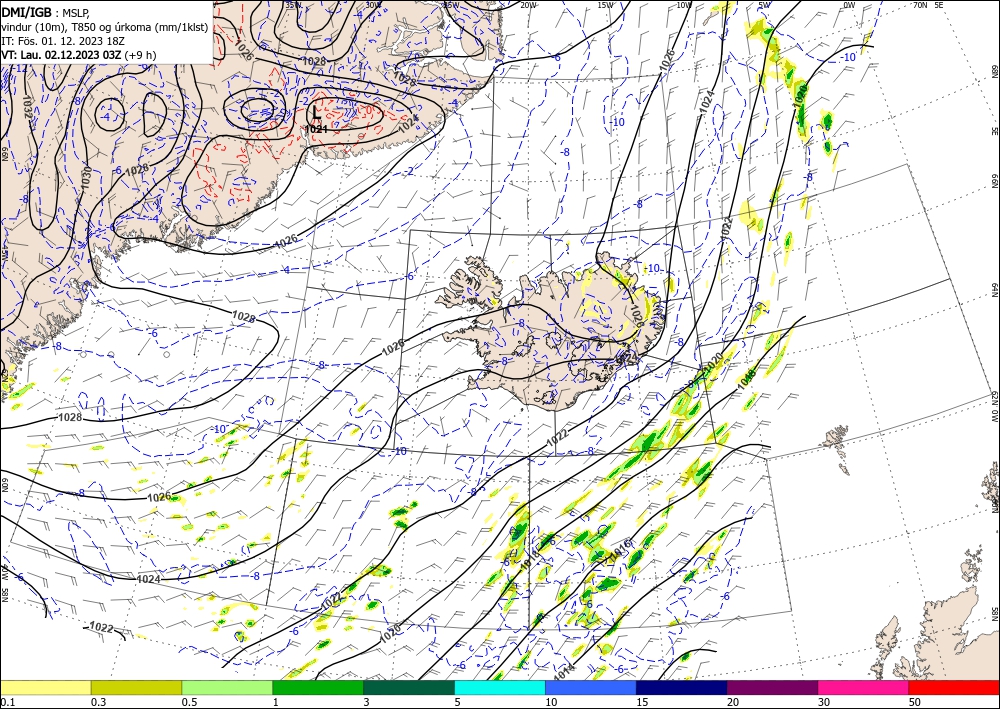
Task: Click the blue 10–15 mm legend swatch
Action: (591, 687)
